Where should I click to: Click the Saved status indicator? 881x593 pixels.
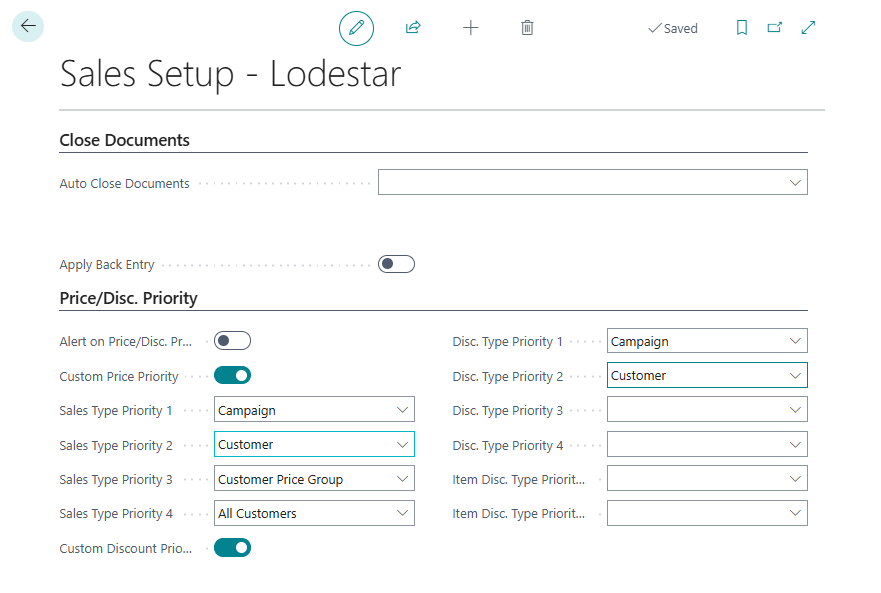tap(673, 28)
